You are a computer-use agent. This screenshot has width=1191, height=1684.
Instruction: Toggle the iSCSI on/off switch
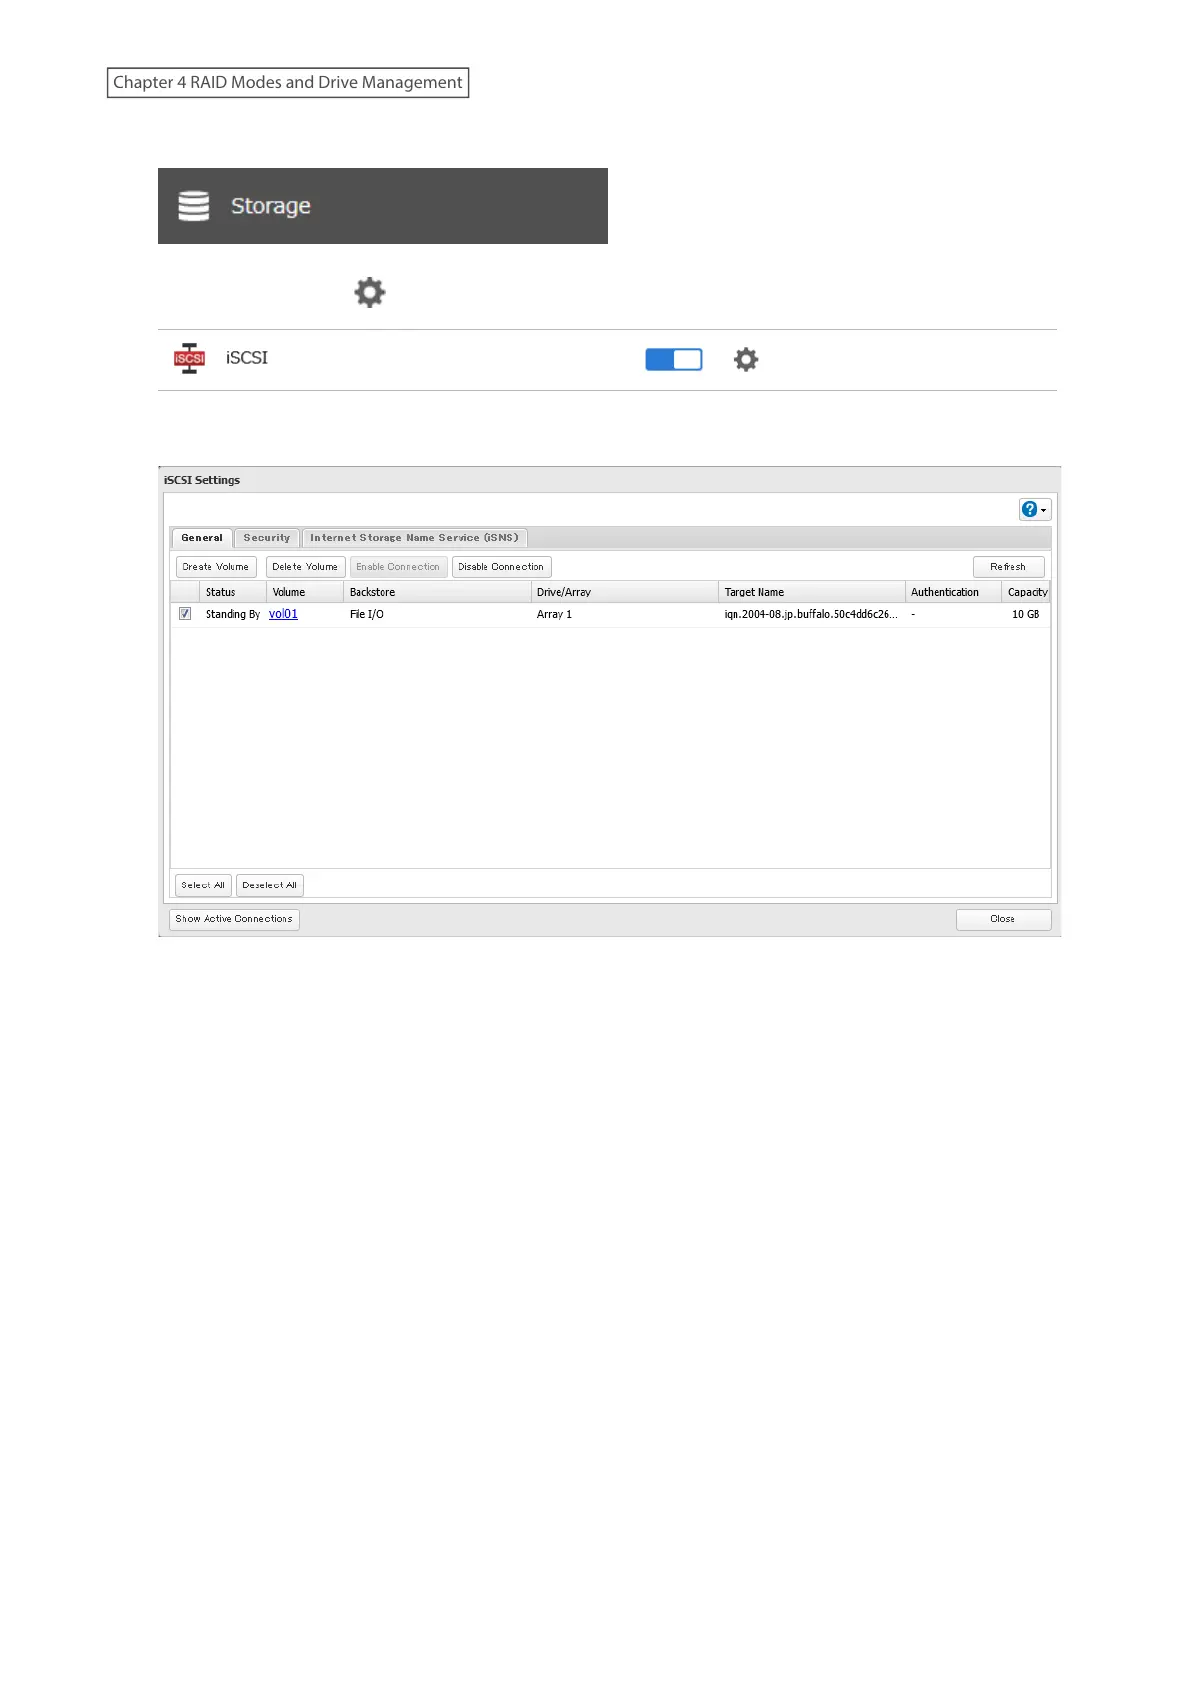pyautogui.click(x=674, y=360)
